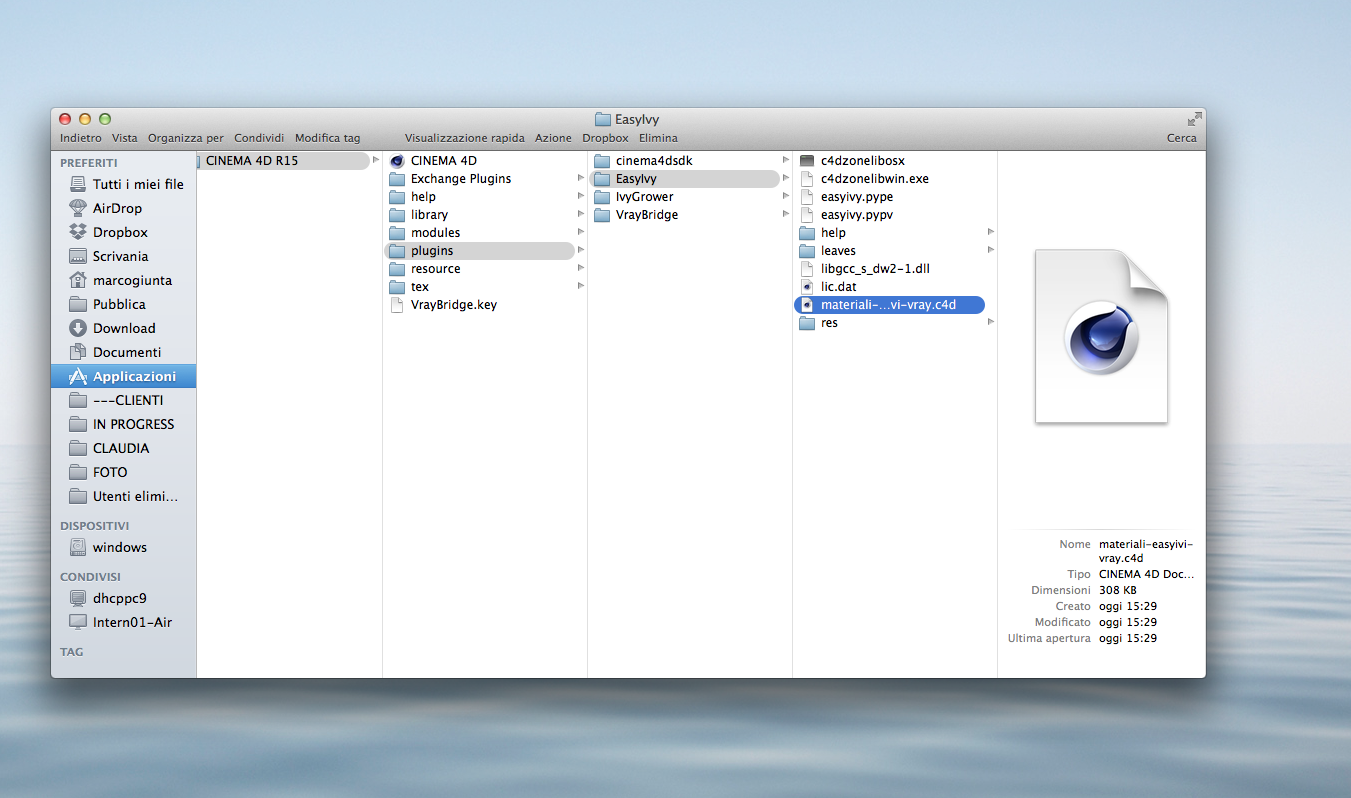Click the Download arrow icon in sidebar
The image size is (1351, 798).
coord(78,328)
